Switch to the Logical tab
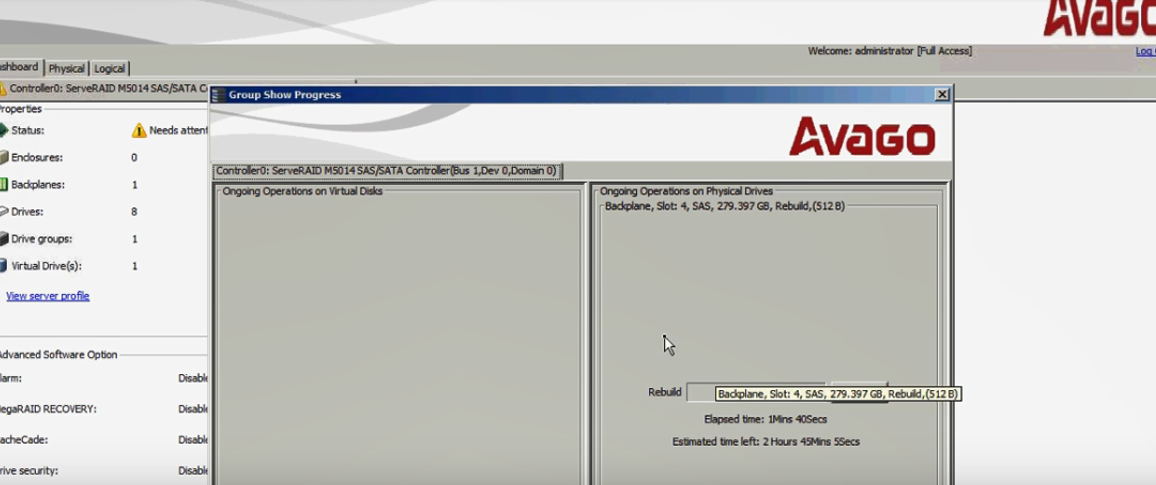Viewport: 1156px width, 485px height. tap(109, 69)
